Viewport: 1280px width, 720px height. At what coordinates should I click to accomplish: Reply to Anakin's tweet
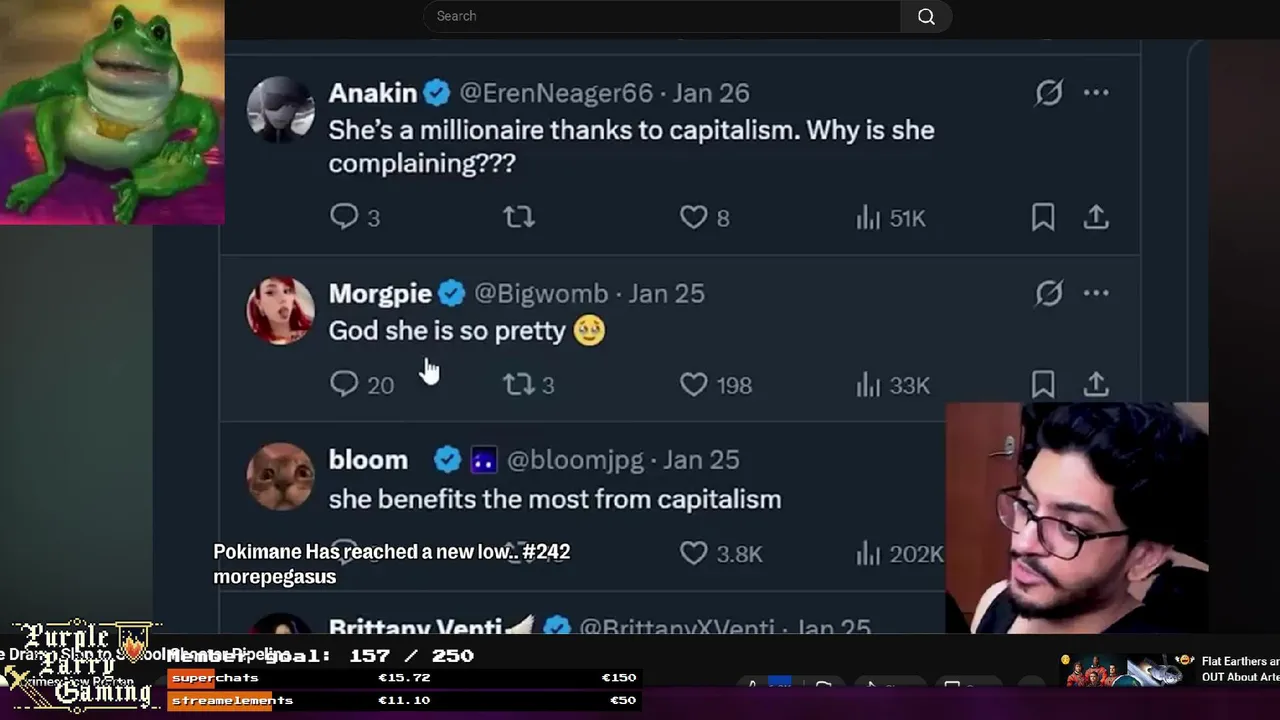point(344,217)
